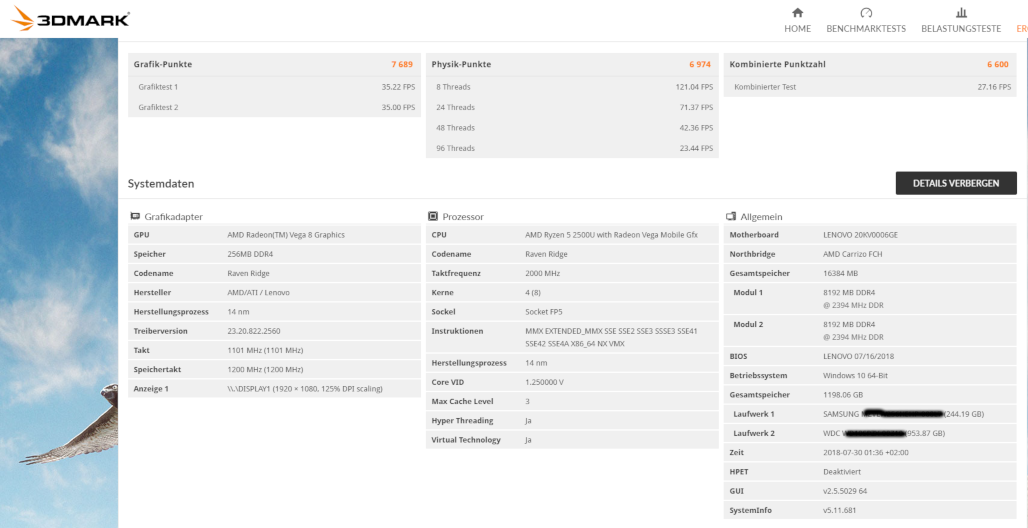Switch to BENCHMARKTESTS tab
1028x528 pixels.
pyautogui.click(x=866, y=29)
